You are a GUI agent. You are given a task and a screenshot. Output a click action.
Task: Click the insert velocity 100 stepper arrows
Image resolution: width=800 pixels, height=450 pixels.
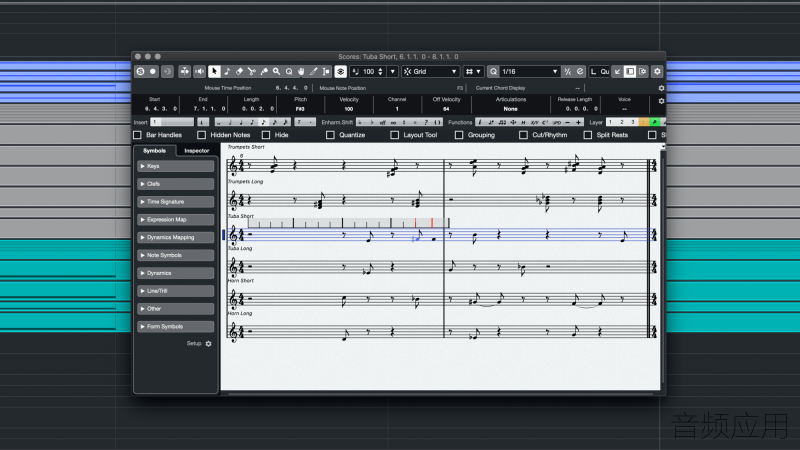tap(380, 72)
